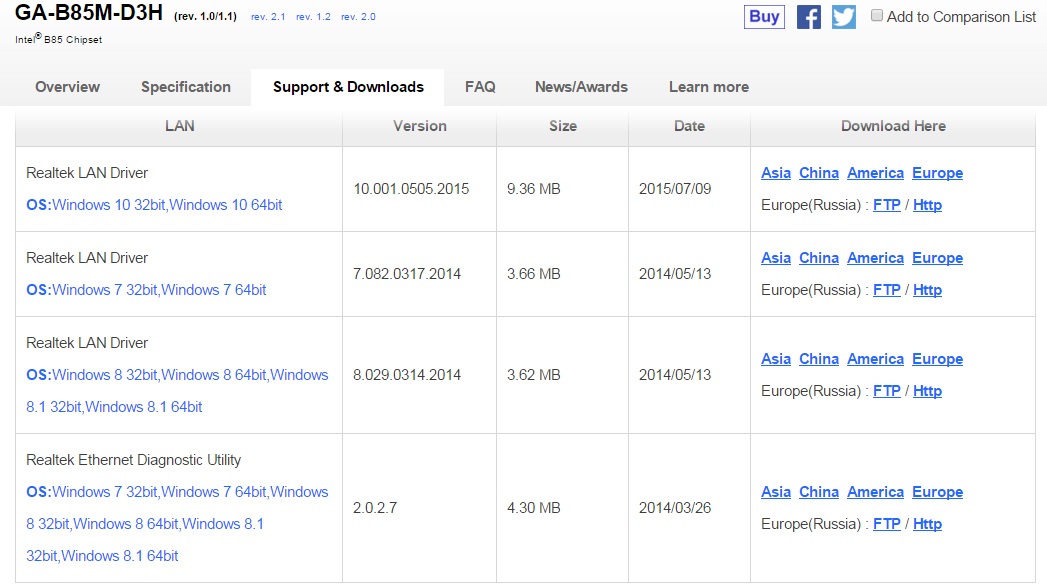Download Windows 7 LAN driver via Http
Image resolution: width=1047 pixels, height=585 pixels.
tap(927, 290)
